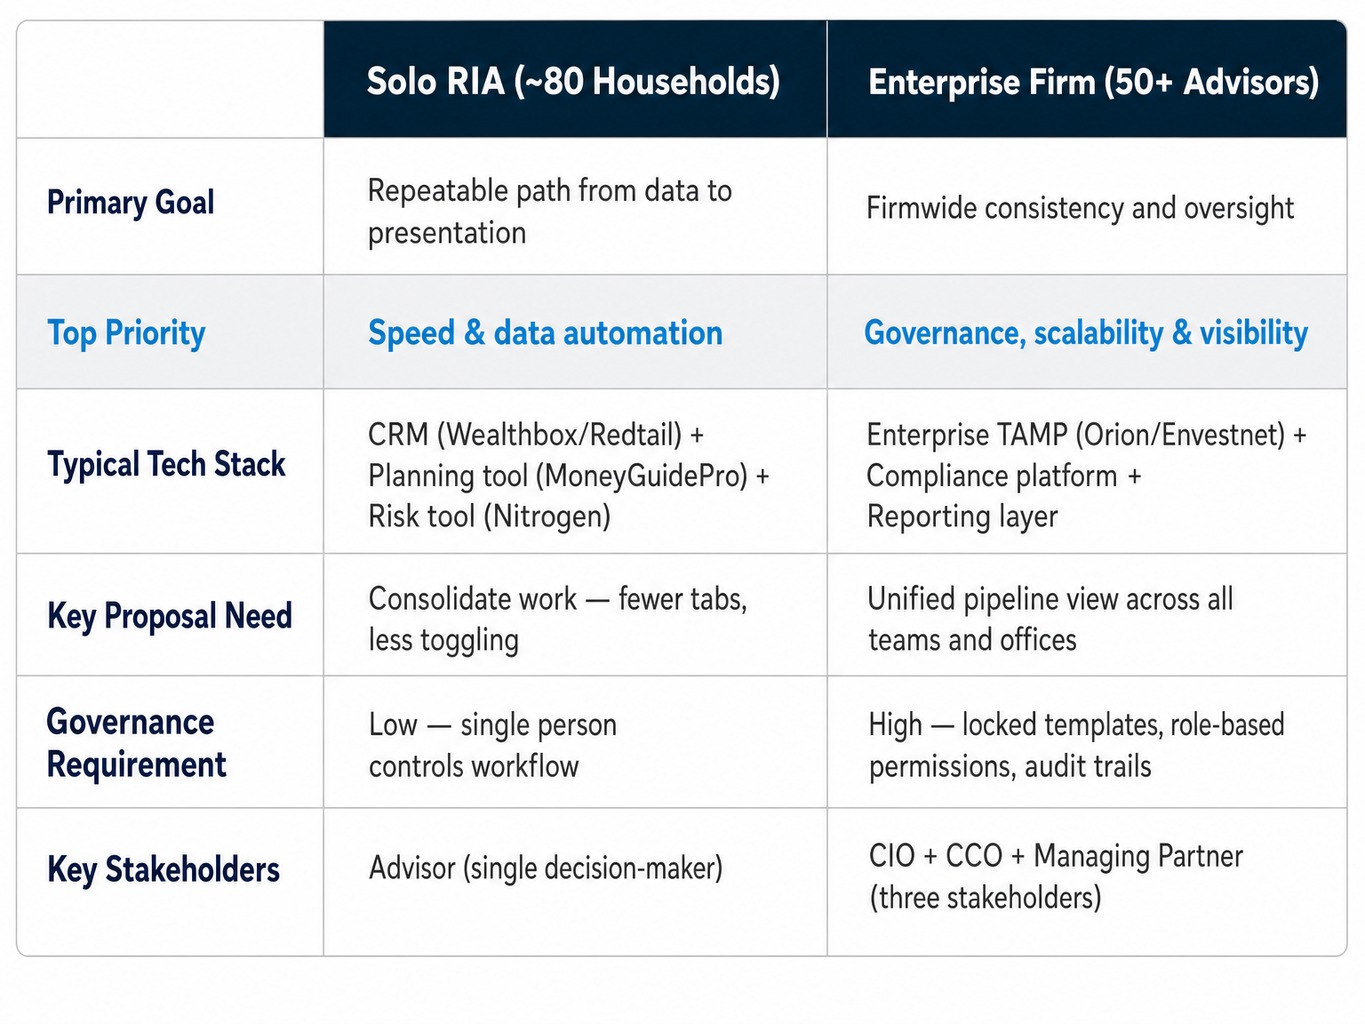
Task: Click the Enterprise TAMP (Orion/Envestnet) cell
Action: tap(1087, 471)
